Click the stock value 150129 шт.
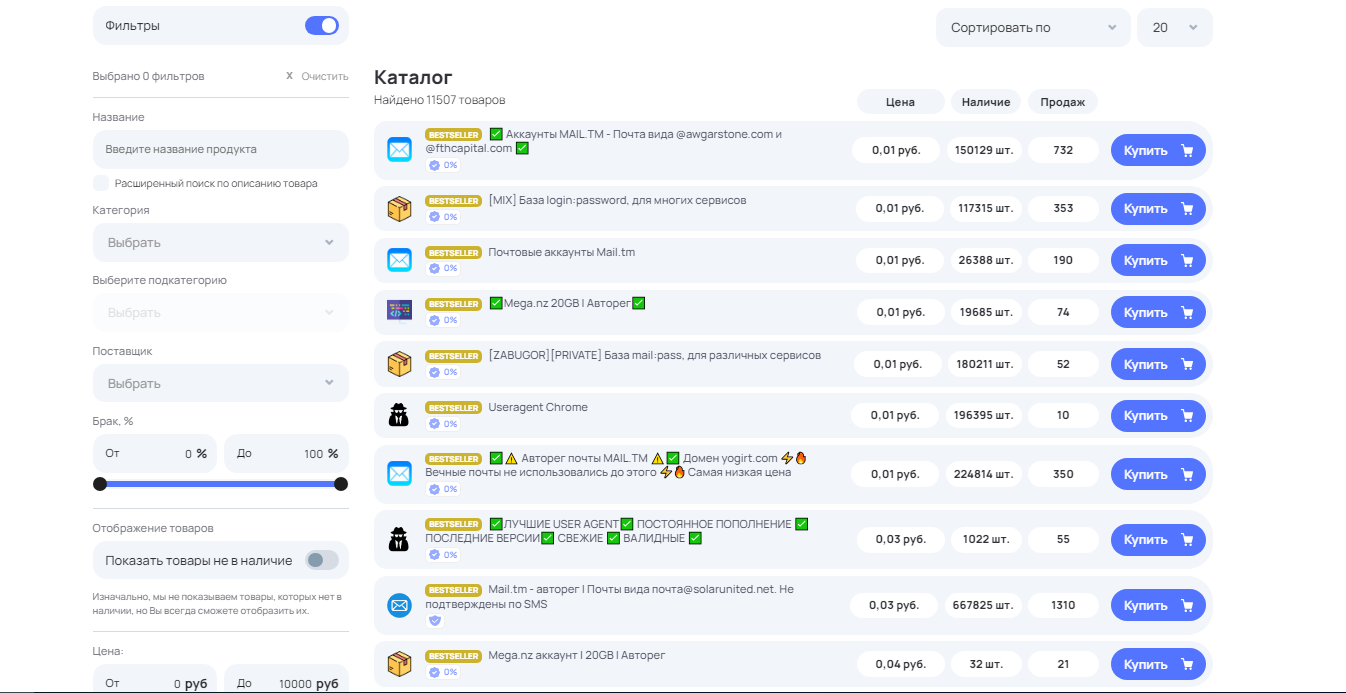This screenshot has height=693, width=1346. click(x=984, y=150)
